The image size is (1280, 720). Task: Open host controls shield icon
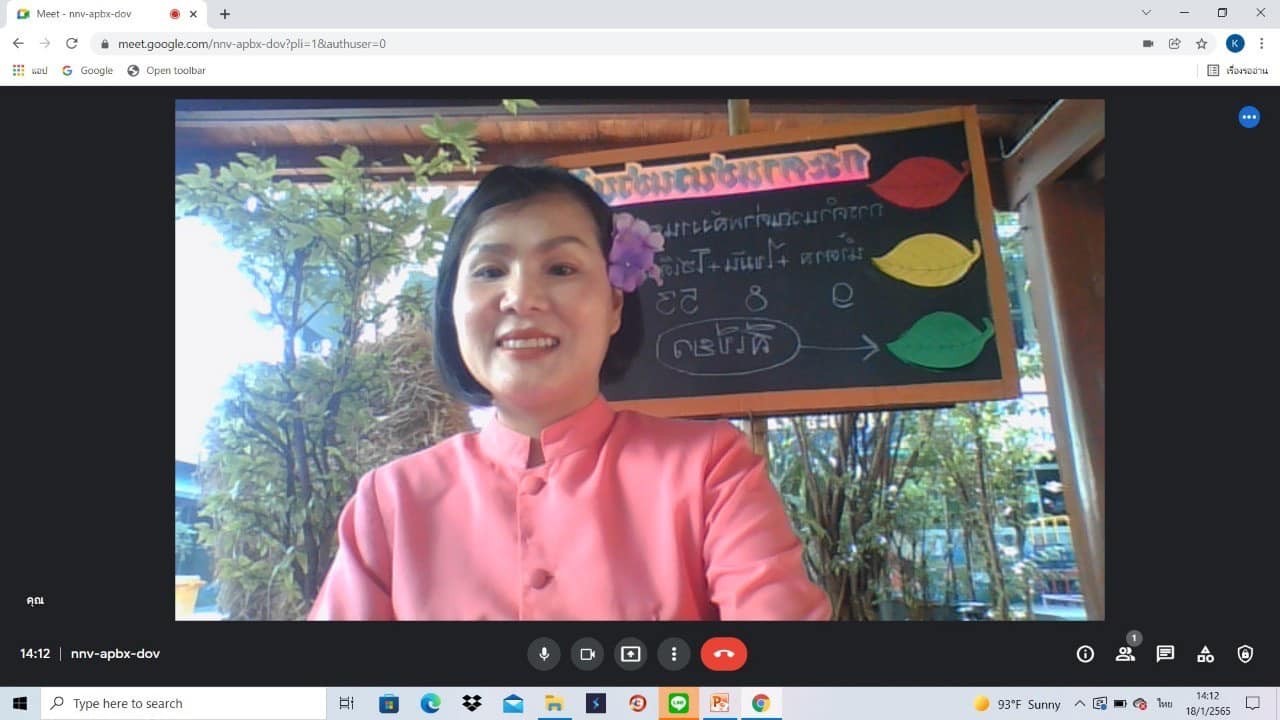coord(1245,654)
